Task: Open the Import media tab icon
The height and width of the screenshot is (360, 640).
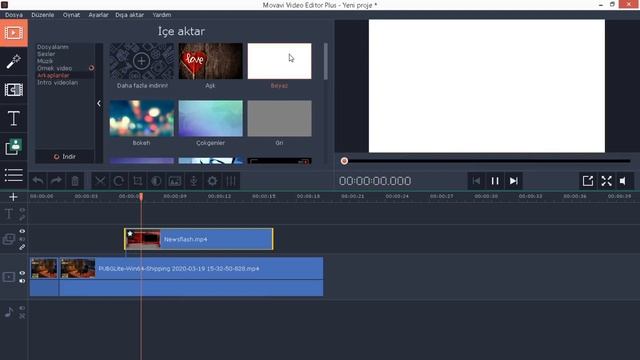Action: pos(13,33)
